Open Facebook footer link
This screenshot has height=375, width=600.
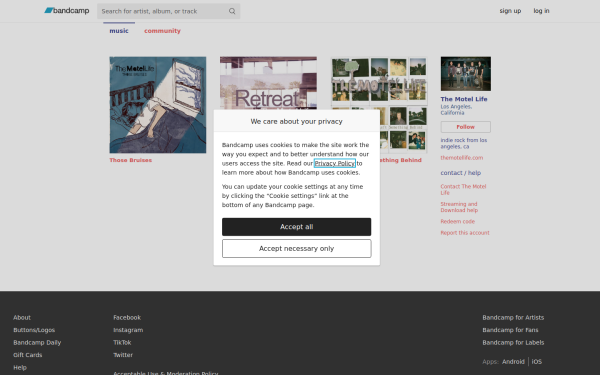pos(127,318)
